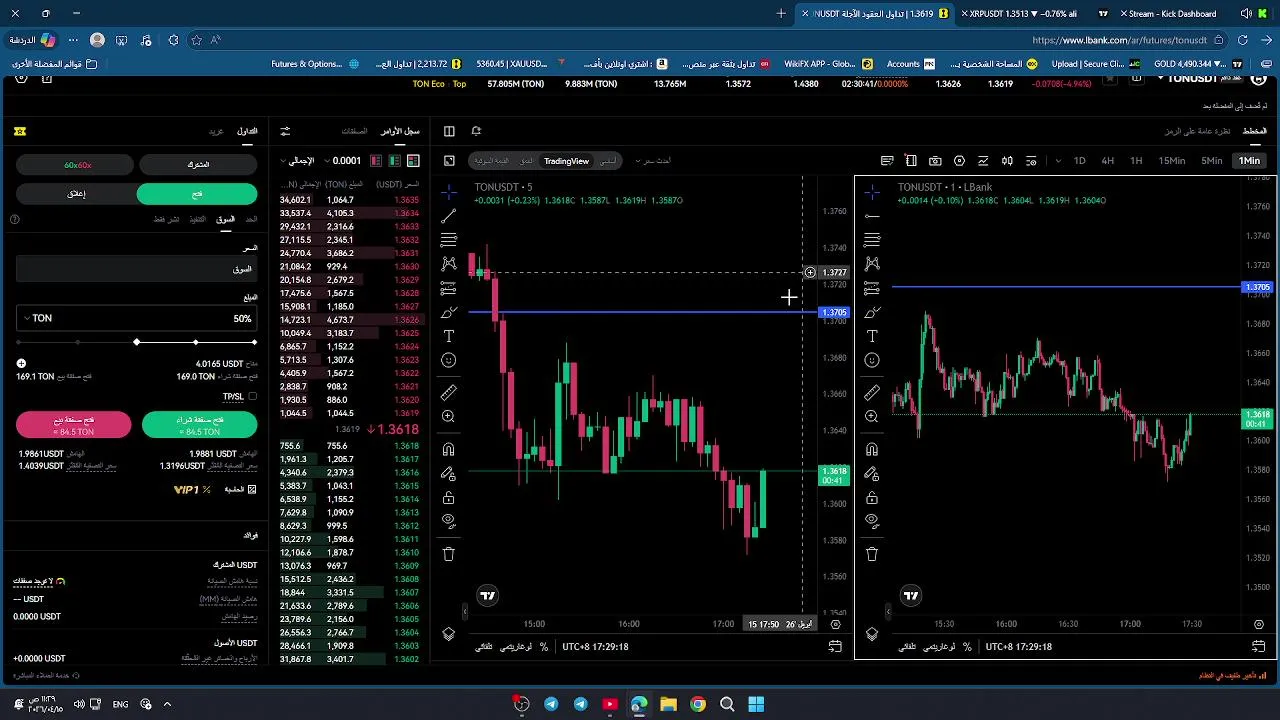This screenshot has width=1280, height=720.
Task: Show only sell orders in order book
Action: [376, 161]
